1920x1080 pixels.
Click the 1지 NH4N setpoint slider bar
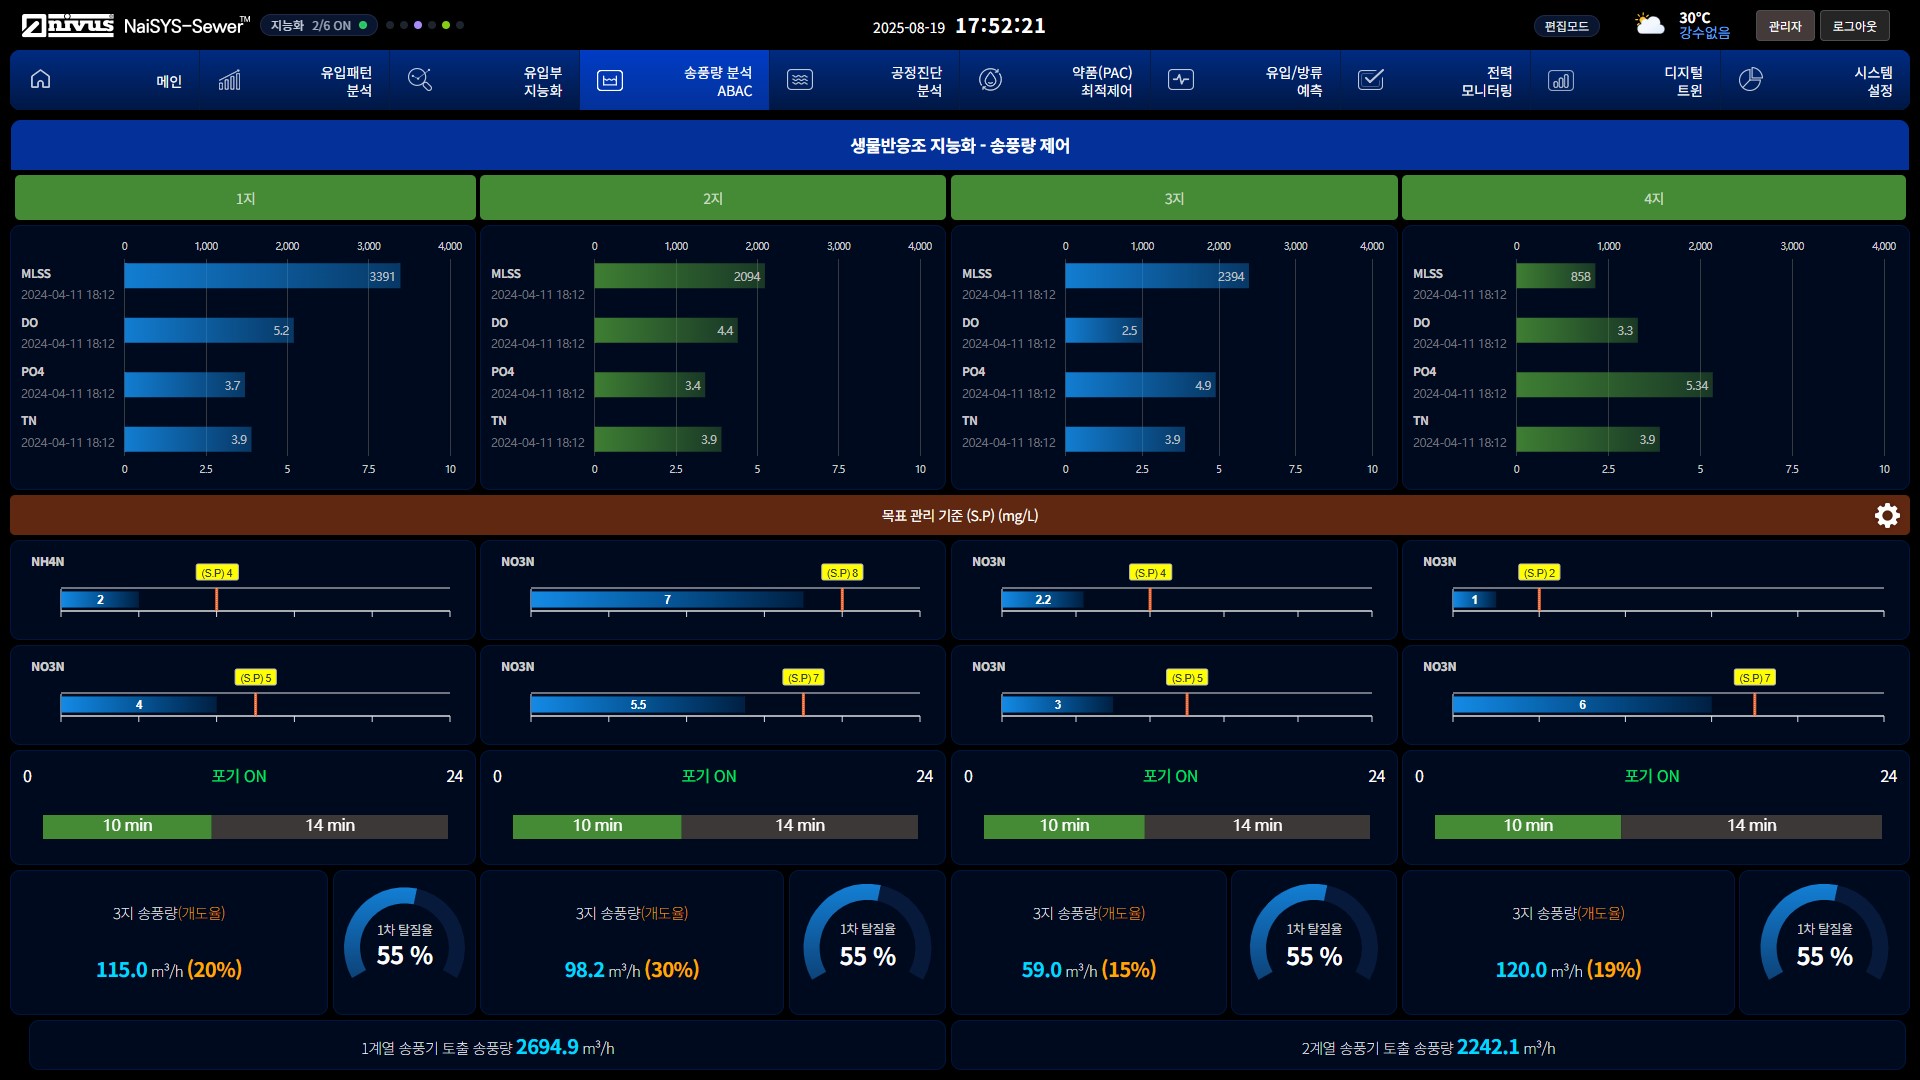click(x=255, y=600)
